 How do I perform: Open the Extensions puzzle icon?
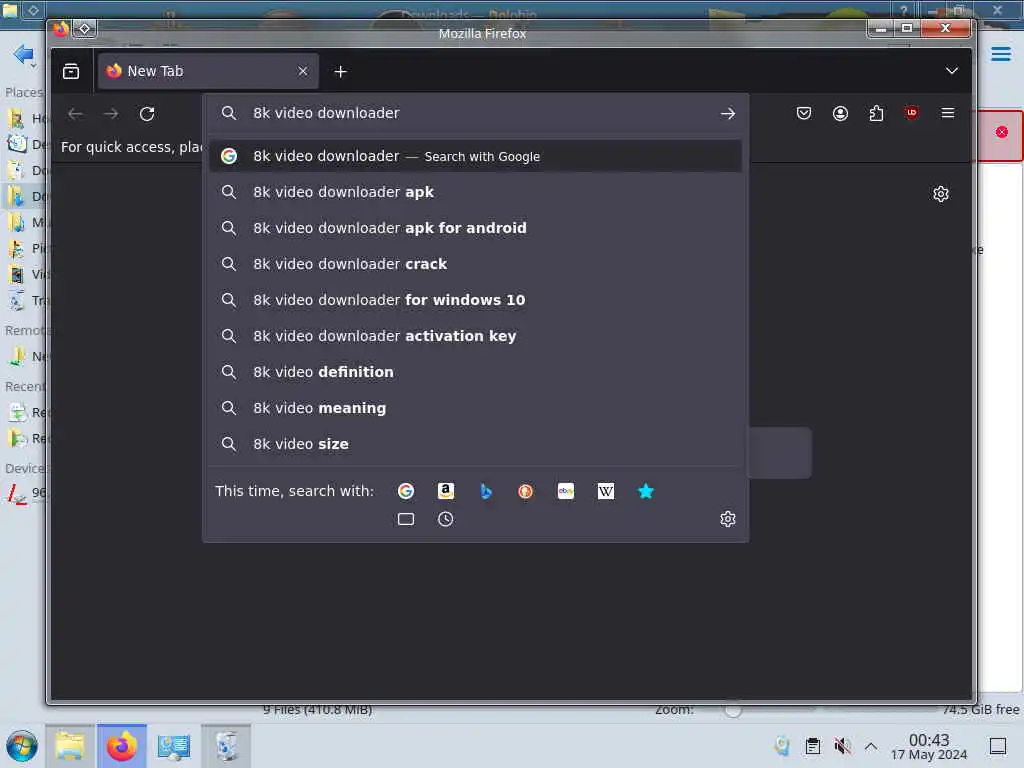click(x=876, y=114)
